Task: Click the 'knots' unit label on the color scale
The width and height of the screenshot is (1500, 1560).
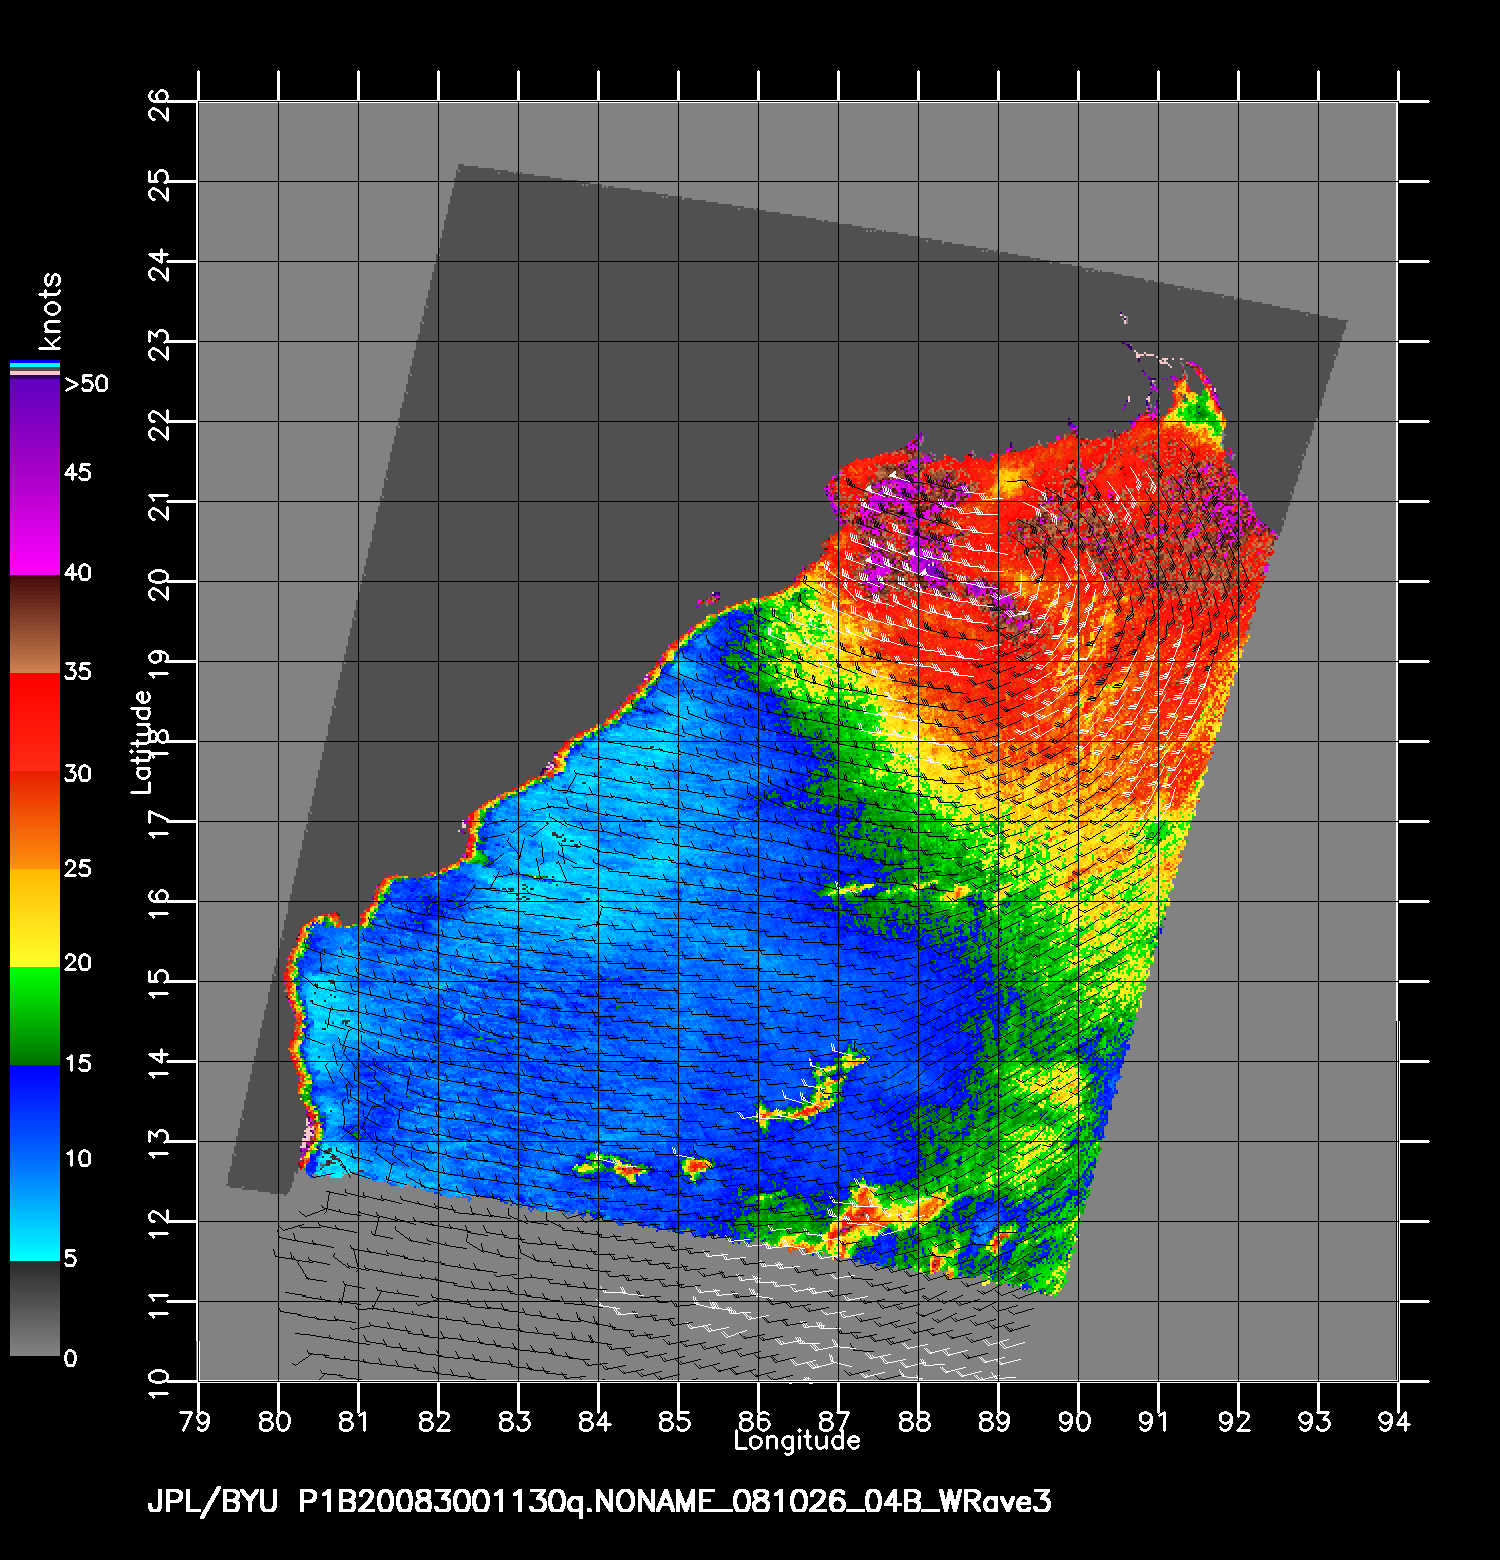Action: pyautogui.click(x=49, y=310)
